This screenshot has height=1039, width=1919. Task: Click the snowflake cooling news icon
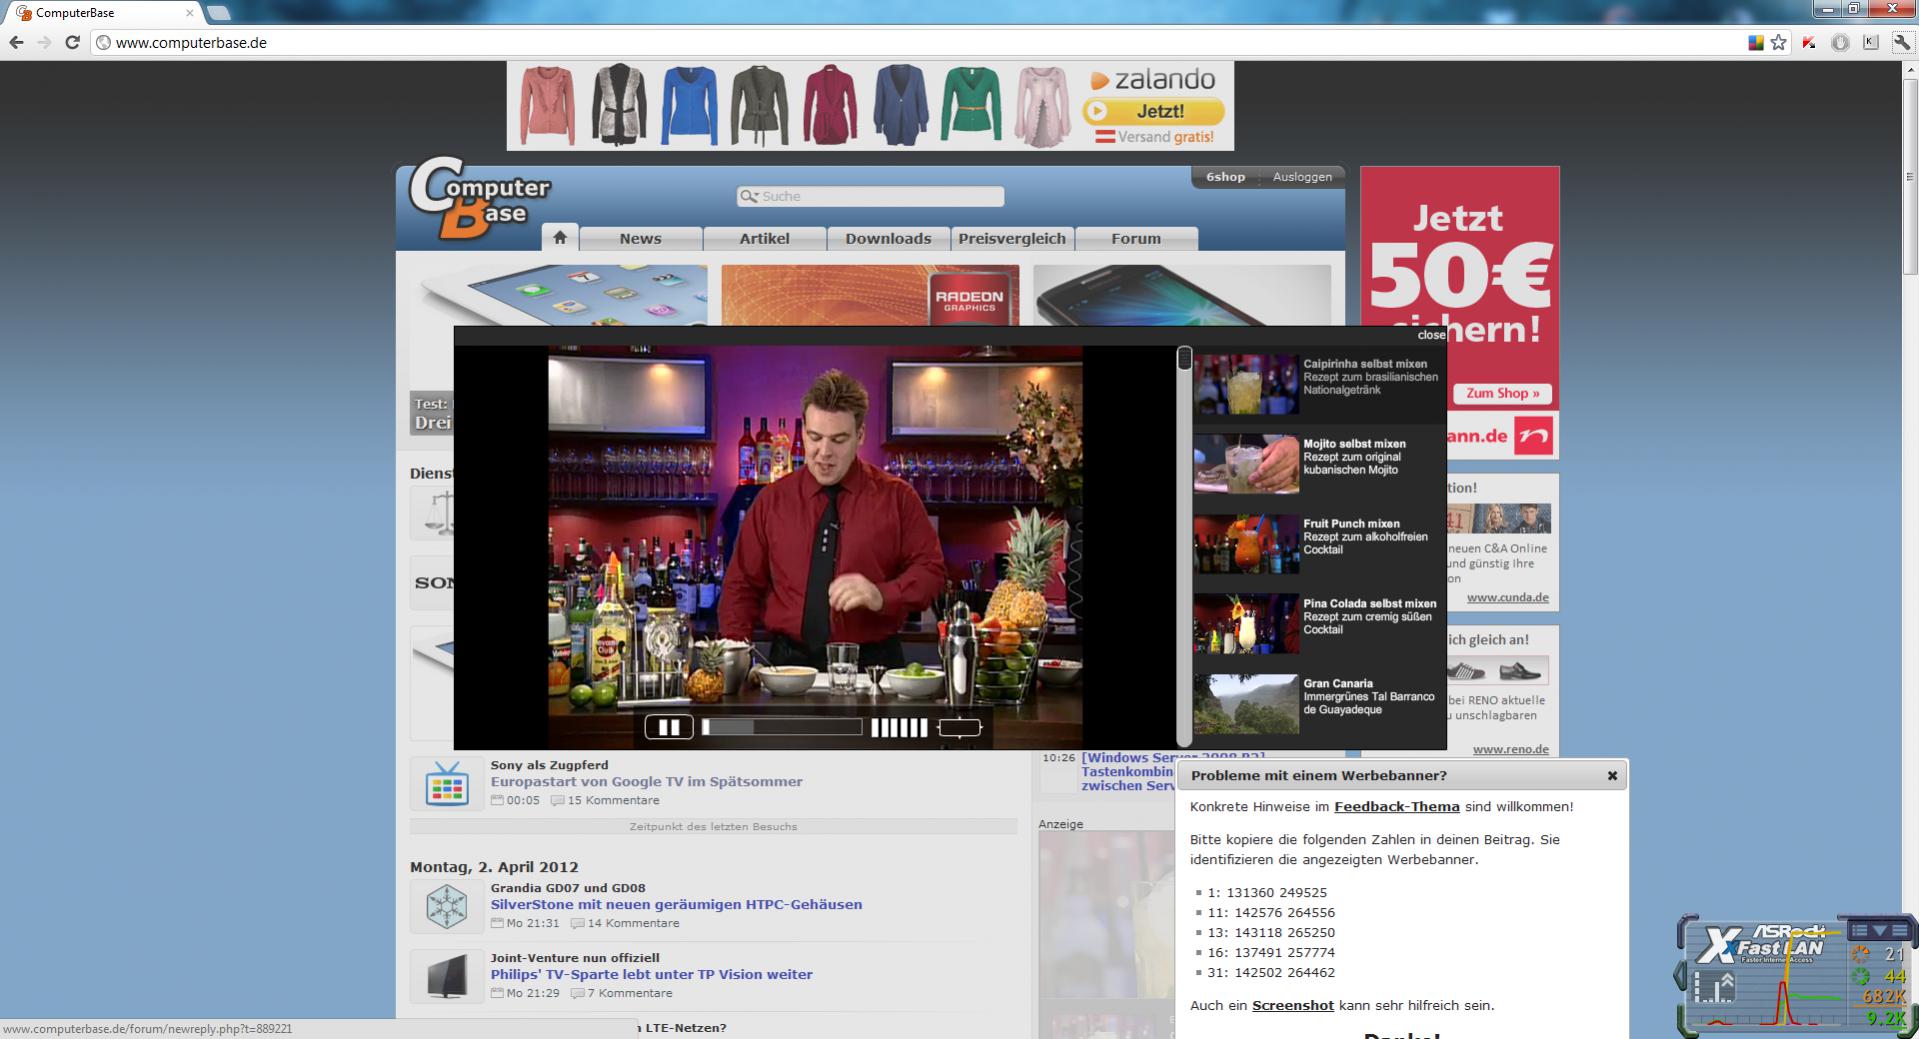[x=447, y=906]
